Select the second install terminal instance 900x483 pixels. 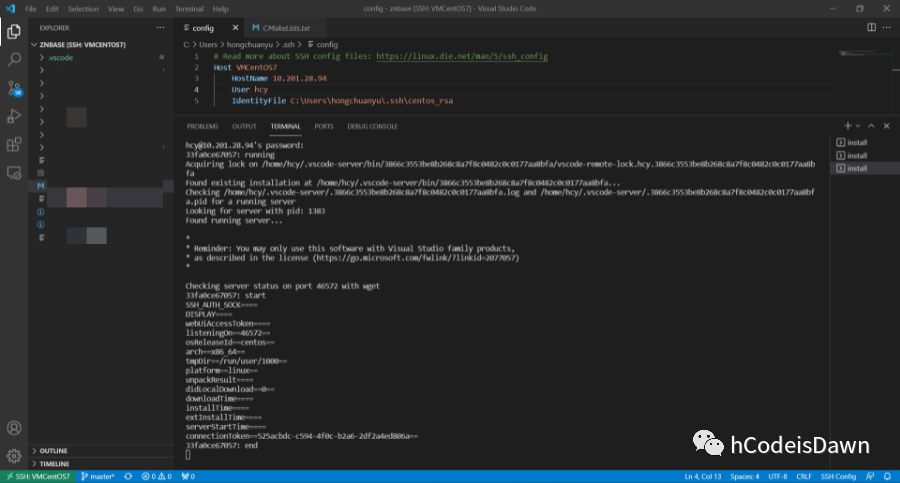click(865, 156)
